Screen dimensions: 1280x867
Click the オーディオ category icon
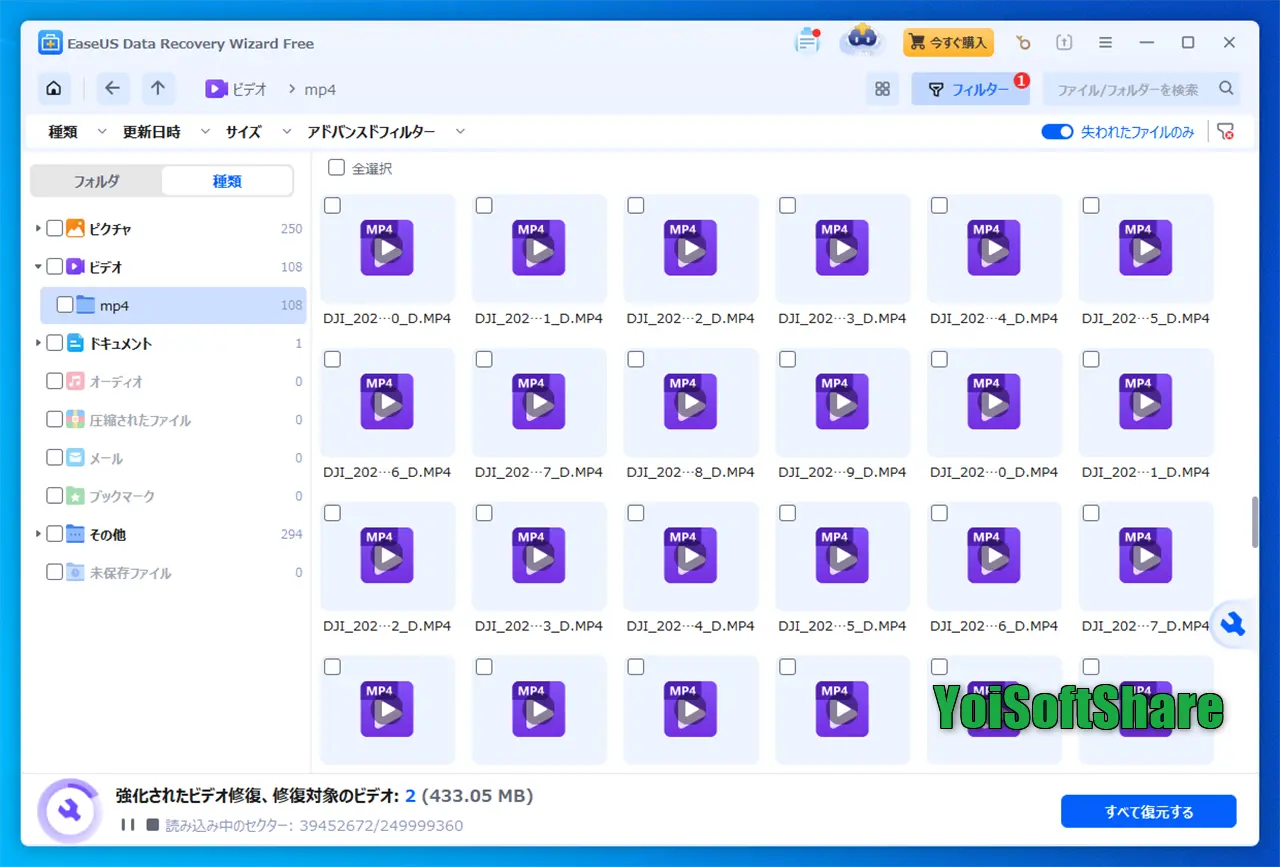[75, 381]
